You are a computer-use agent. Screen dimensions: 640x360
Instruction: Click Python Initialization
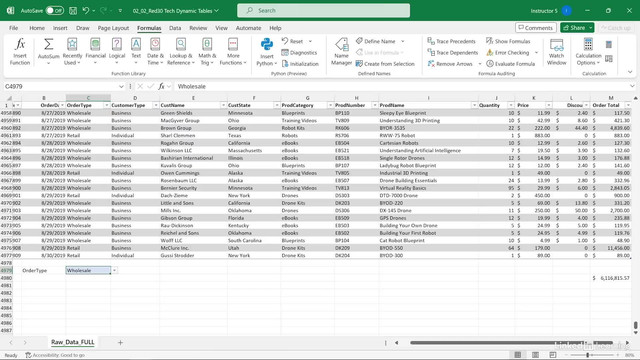300,64
